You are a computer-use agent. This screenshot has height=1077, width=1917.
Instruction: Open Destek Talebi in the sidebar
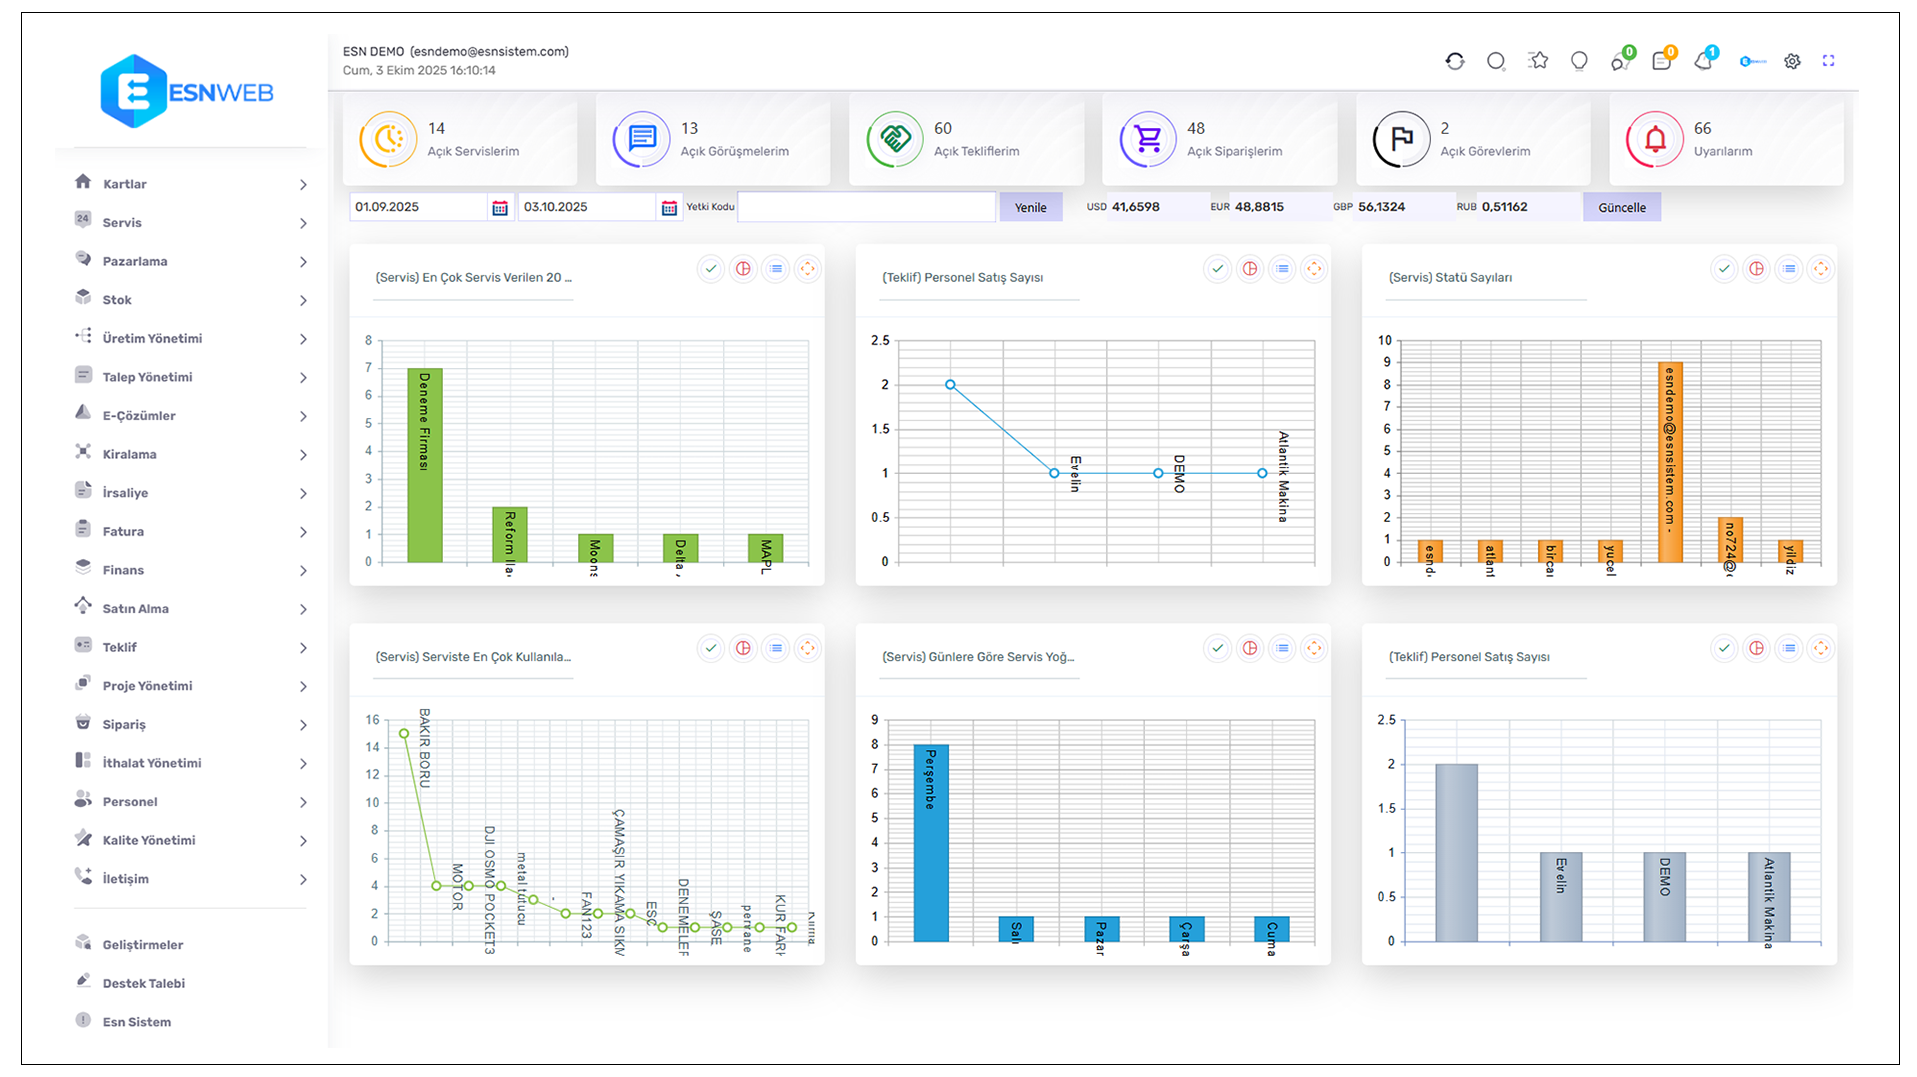pos(143,983)
